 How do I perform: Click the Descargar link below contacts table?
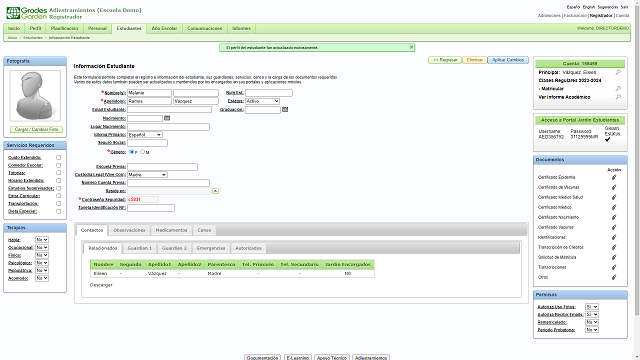[101, 285]
